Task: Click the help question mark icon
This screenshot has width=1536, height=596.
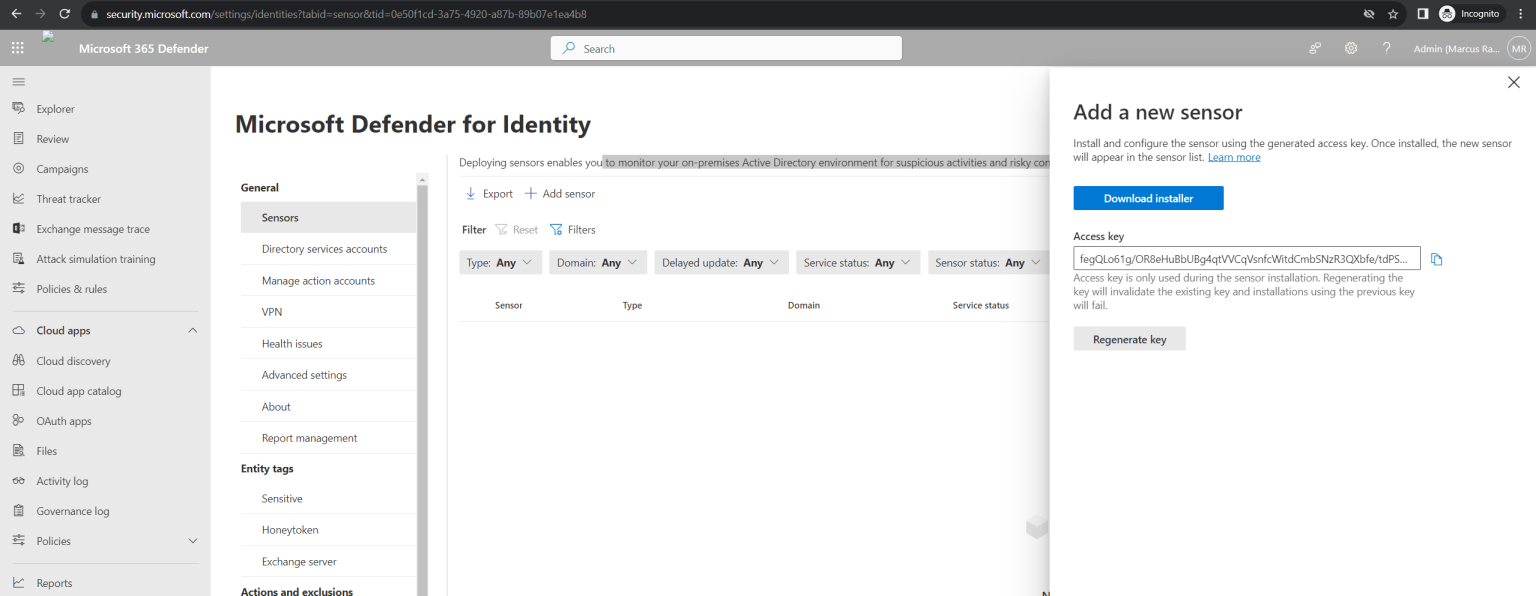Action: (x=1387, y=47)
